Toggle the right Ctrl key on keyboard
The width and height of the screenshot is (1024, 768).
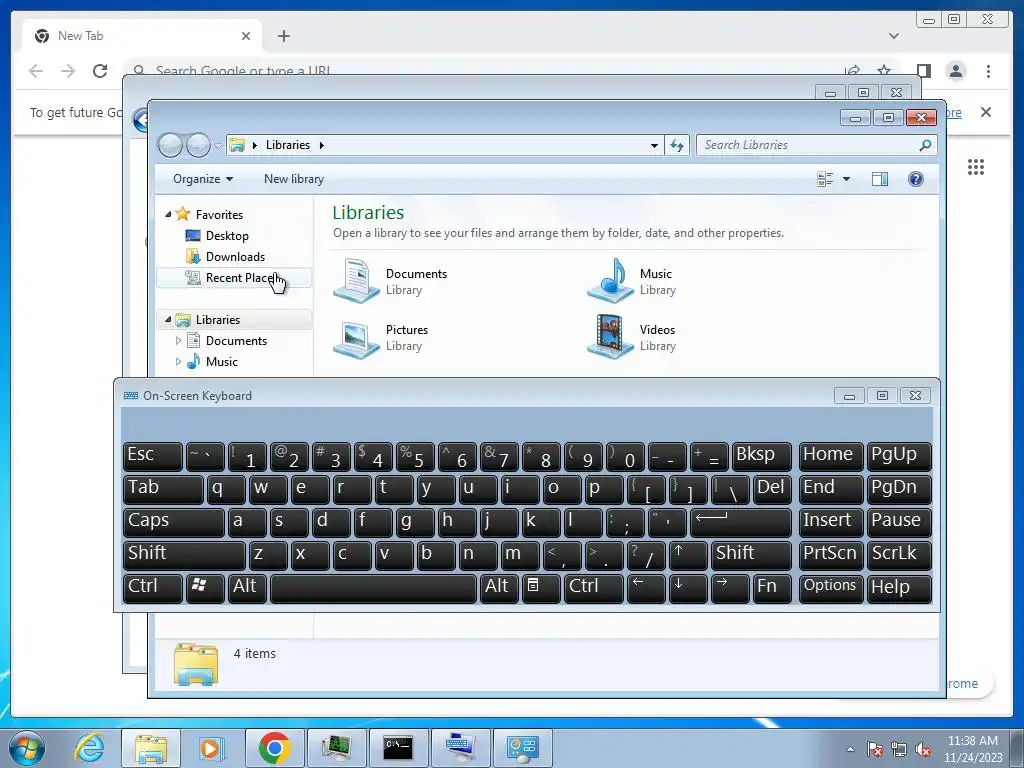594,587
